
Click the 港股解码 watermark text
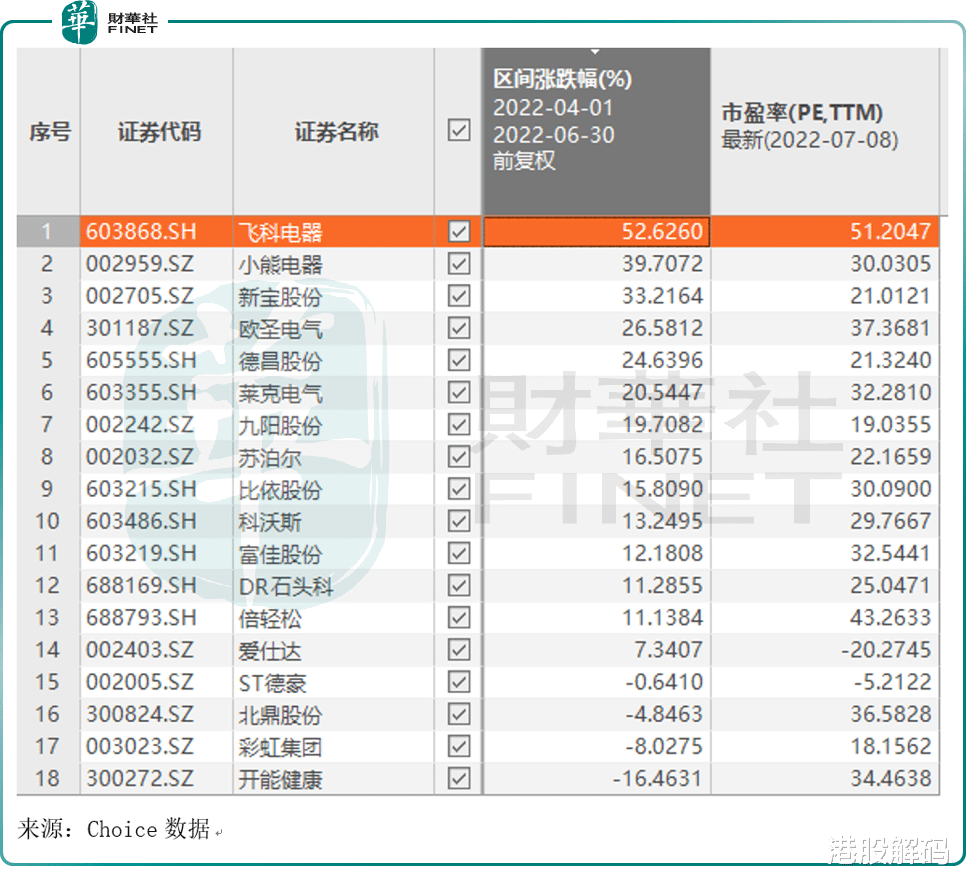892,848
